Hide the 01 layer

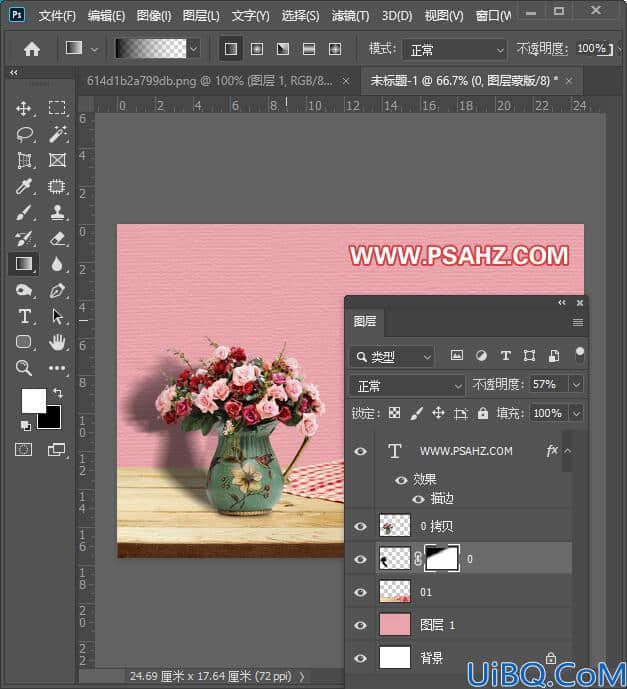click(x=360, y=592)
